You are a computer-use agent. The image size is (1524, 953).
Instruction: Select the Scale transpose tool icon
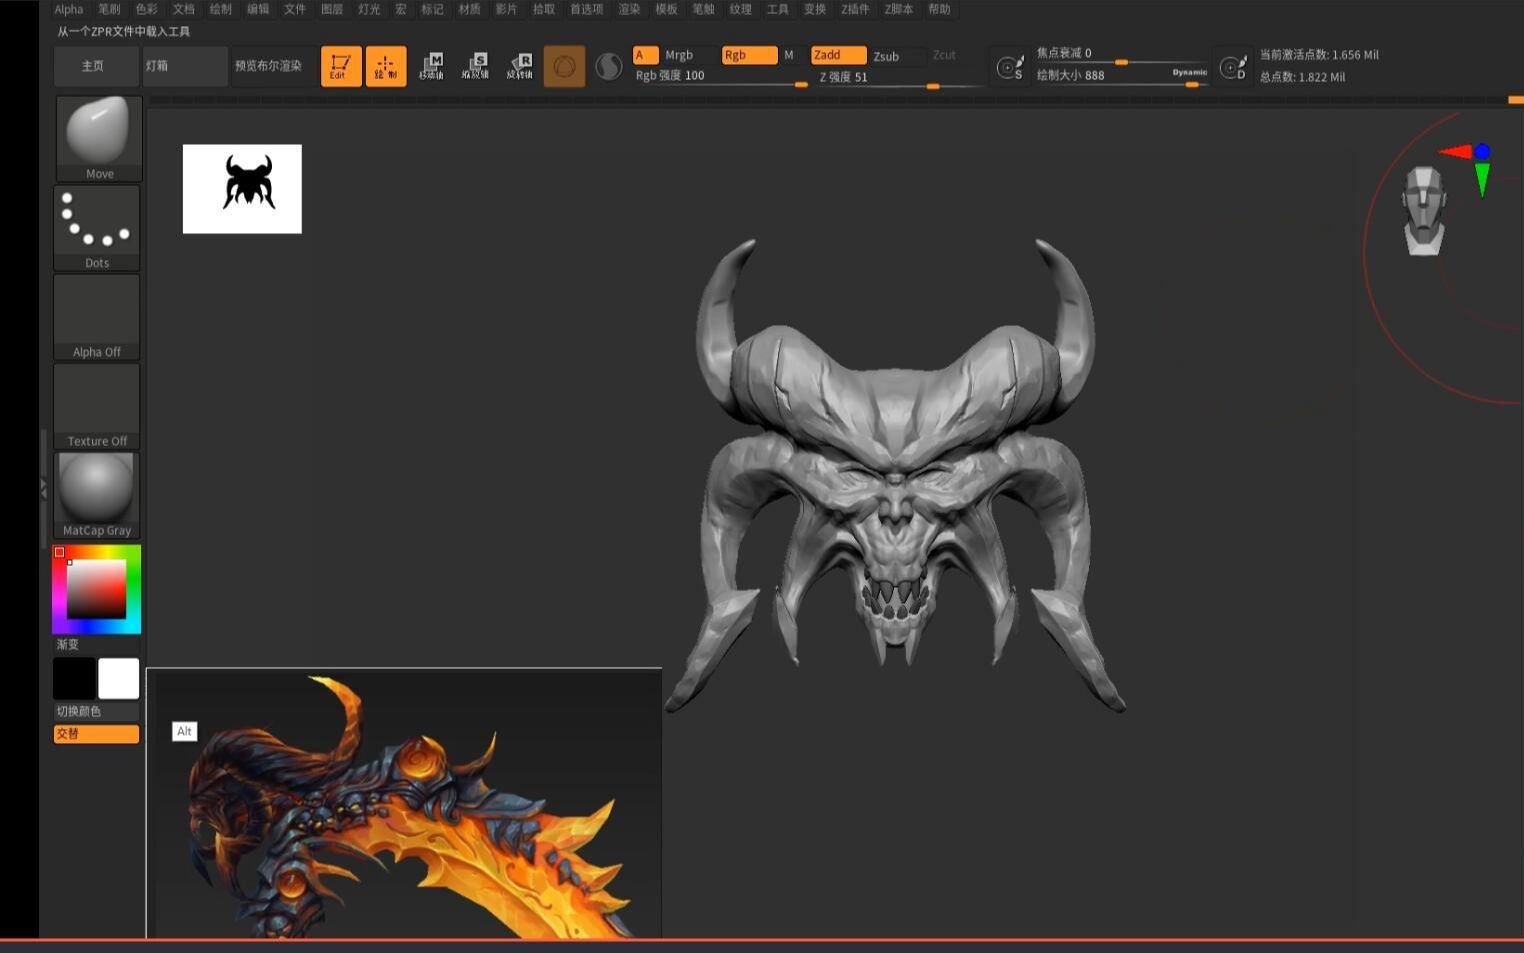(x=479, y=65)
